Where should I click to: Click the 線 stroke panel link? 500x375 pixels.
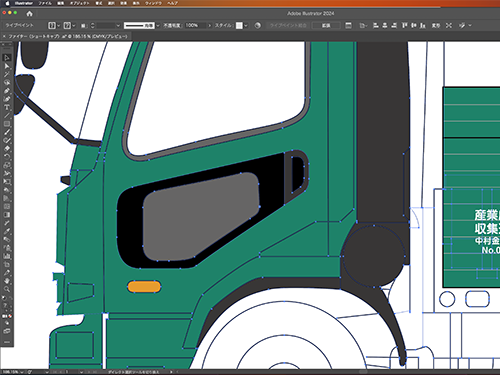tap(83, 25)
